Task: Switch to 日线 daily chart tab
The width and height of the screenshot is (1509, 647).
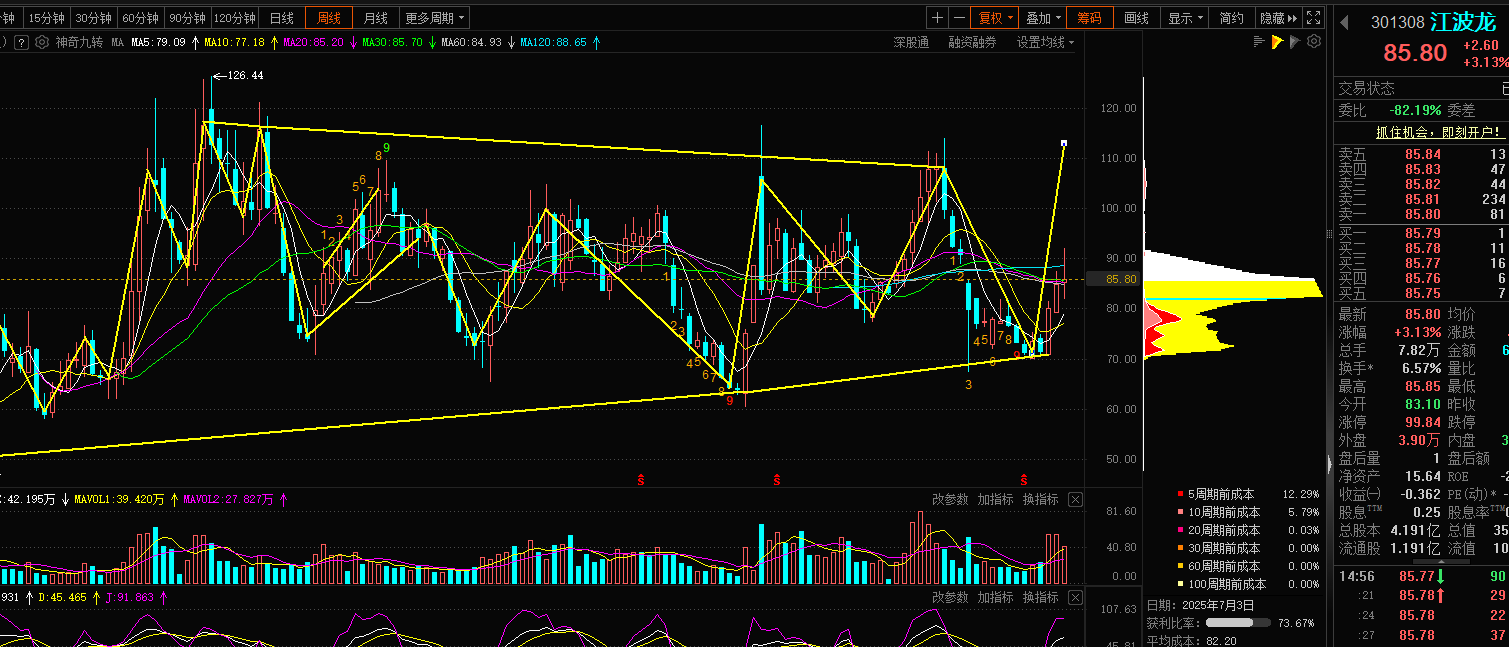Action: [x=283, y=18]
